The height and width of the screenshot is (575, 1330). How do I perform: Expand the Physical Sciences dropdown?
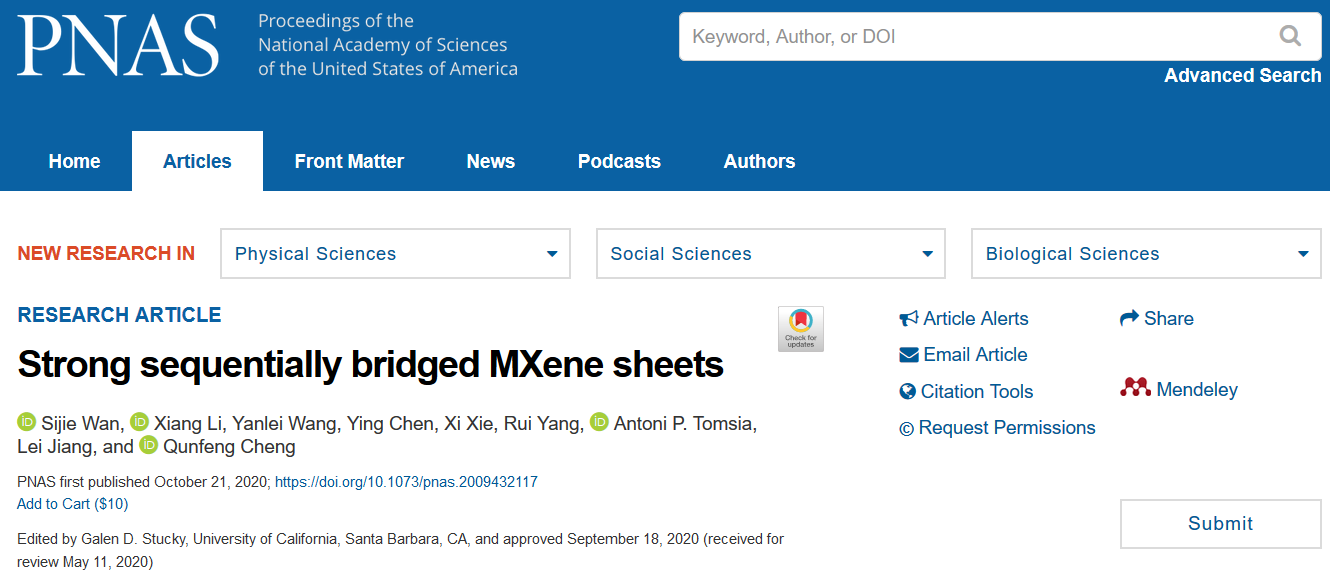[x=396, y=254]
